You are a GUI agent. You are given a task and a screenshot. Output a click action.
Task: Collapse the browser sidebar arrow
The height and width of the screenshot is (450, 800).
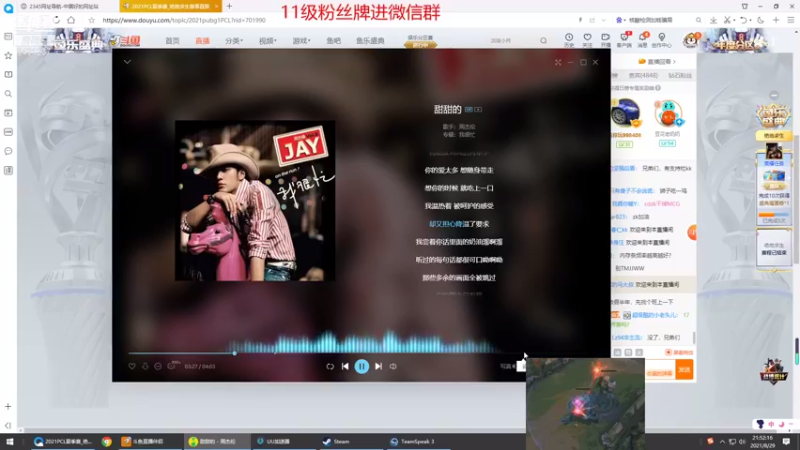click(x=8, y=425)
